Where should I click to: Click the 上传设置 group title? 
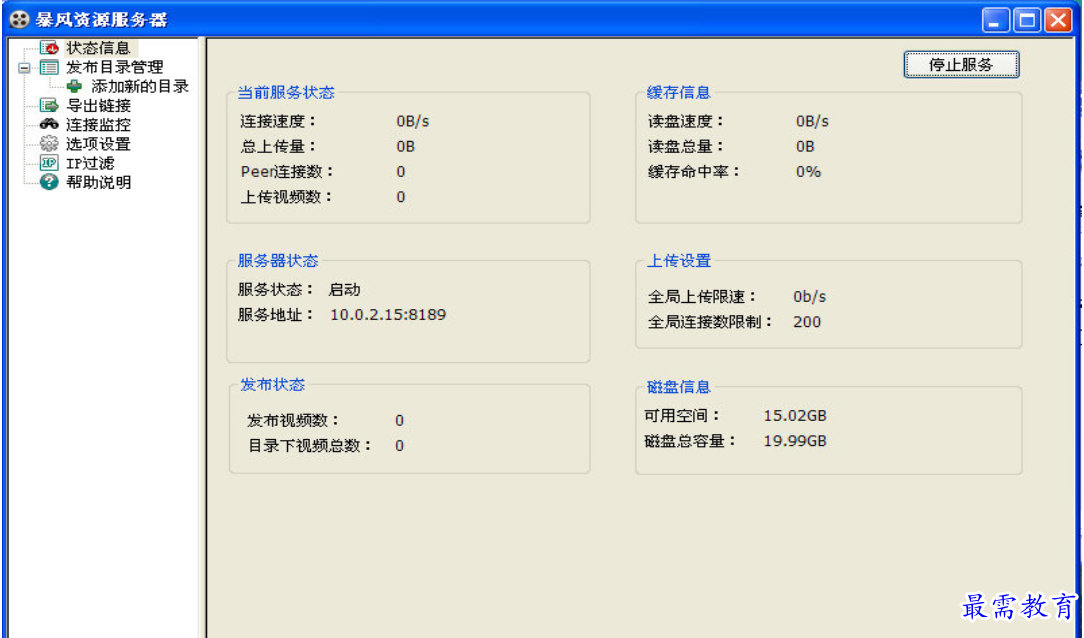[x=679, y=261]
